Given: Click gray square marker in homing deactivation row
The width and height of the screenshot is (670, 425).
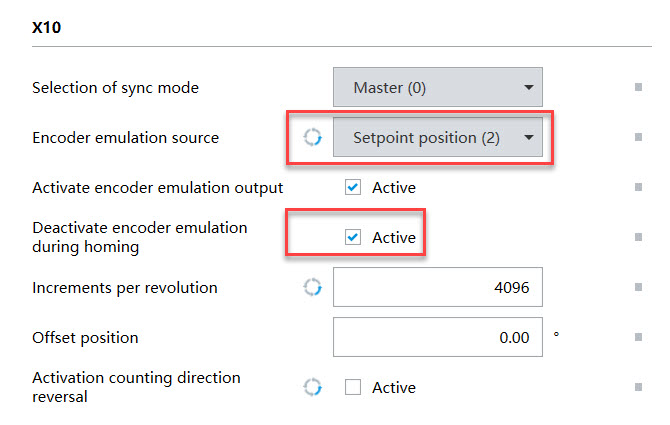Looking at the screenshot, I should tap(638, 237).
